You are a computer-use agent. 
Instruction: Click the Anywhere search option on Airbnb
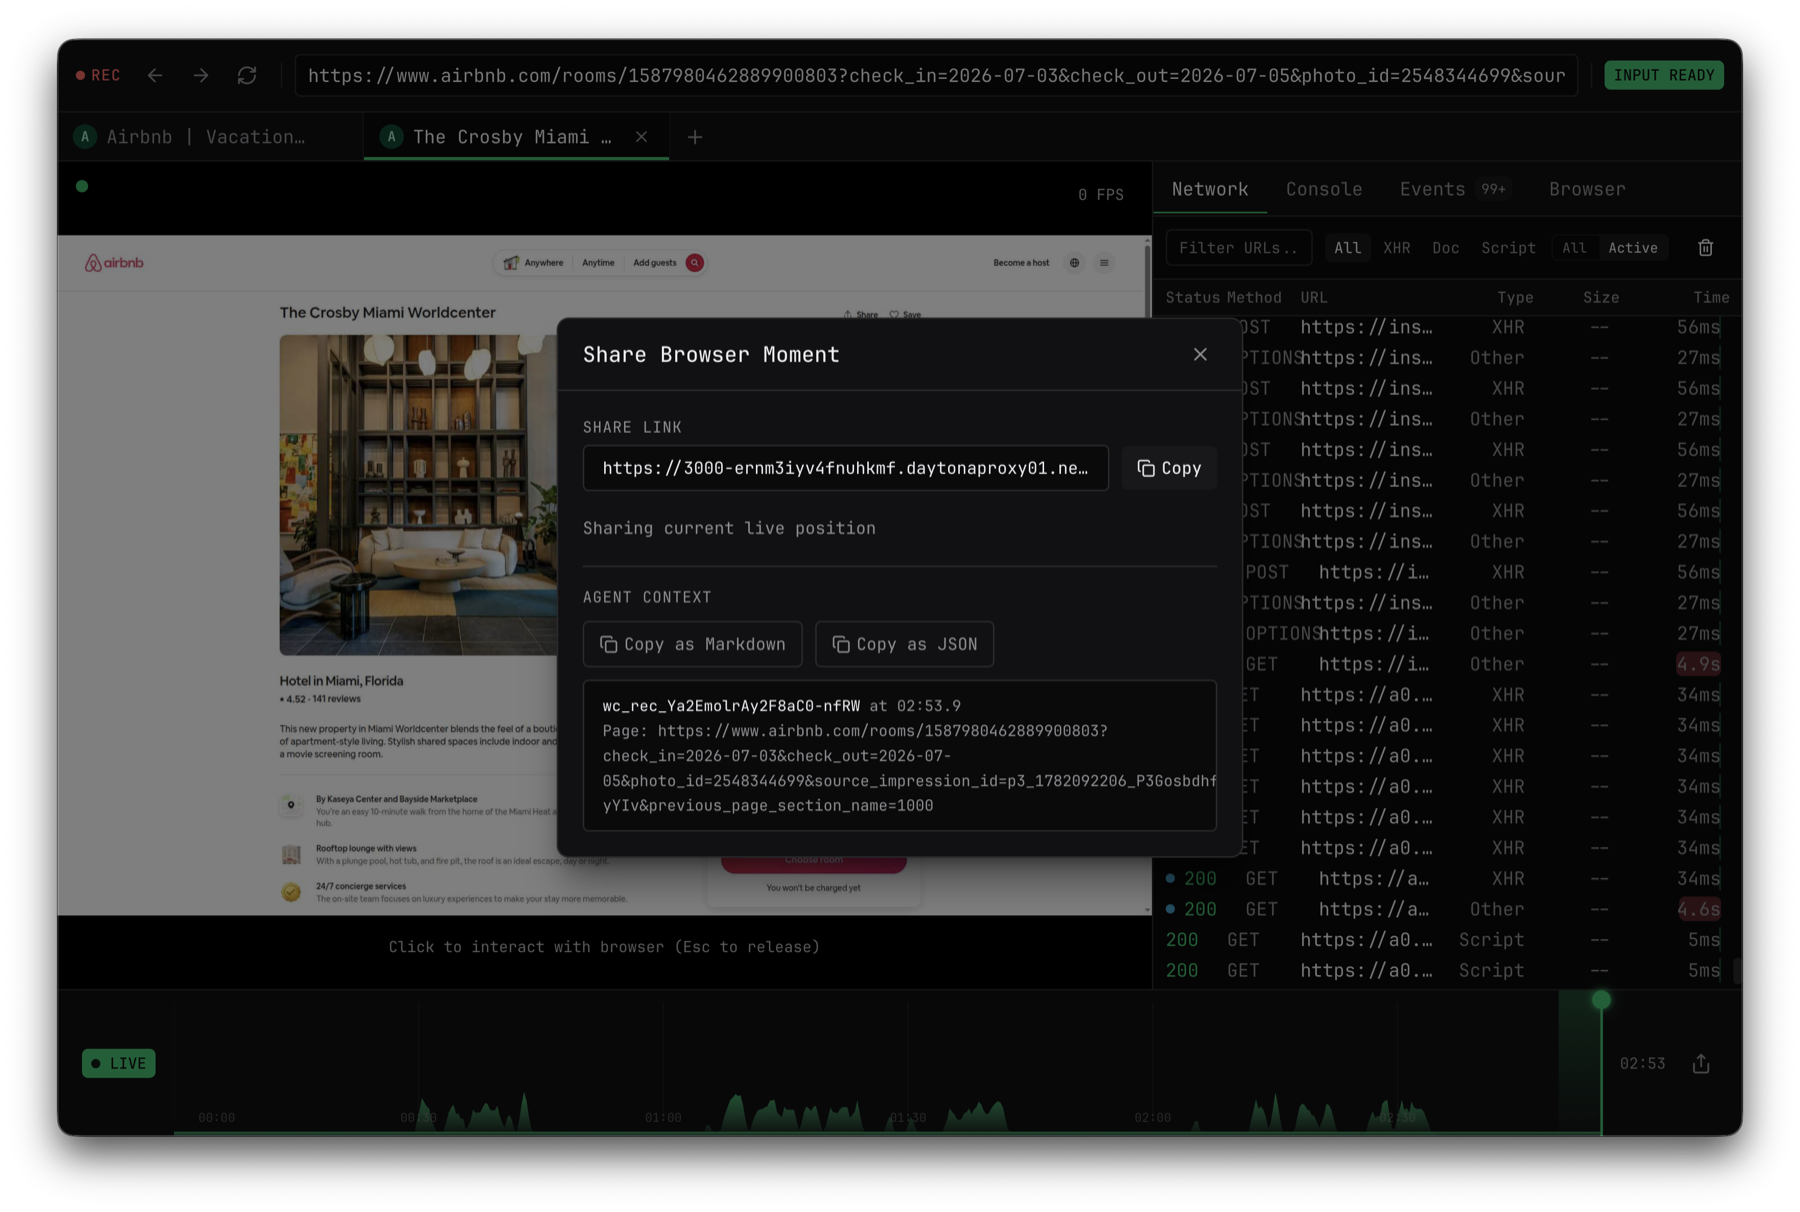pos(534,263)
